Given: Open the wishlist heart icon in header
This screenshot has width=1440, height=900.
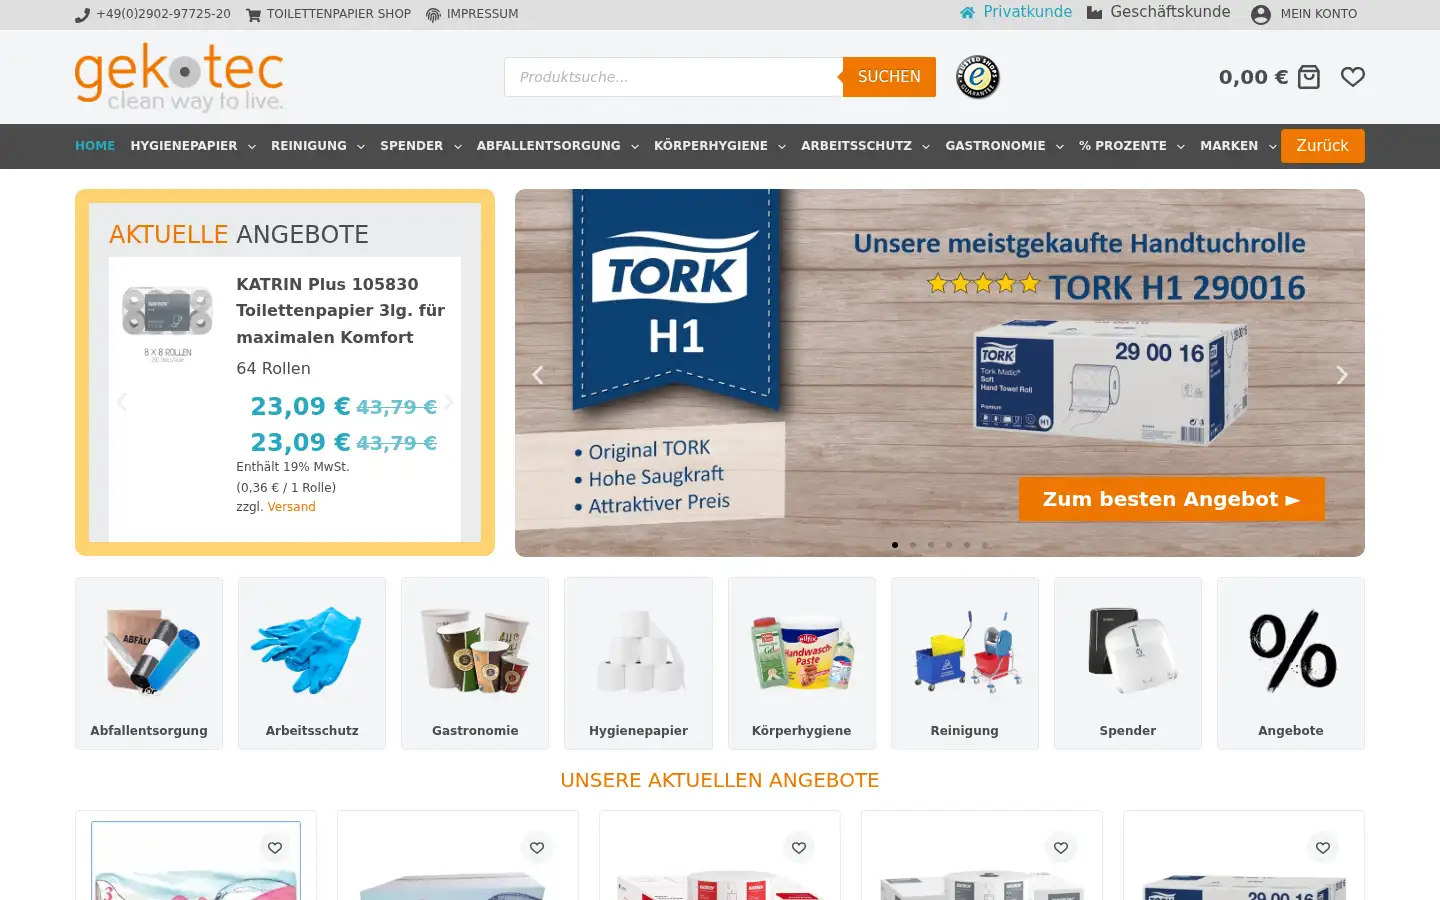Looking at the screenshot, I should (x=1353, y=77).
